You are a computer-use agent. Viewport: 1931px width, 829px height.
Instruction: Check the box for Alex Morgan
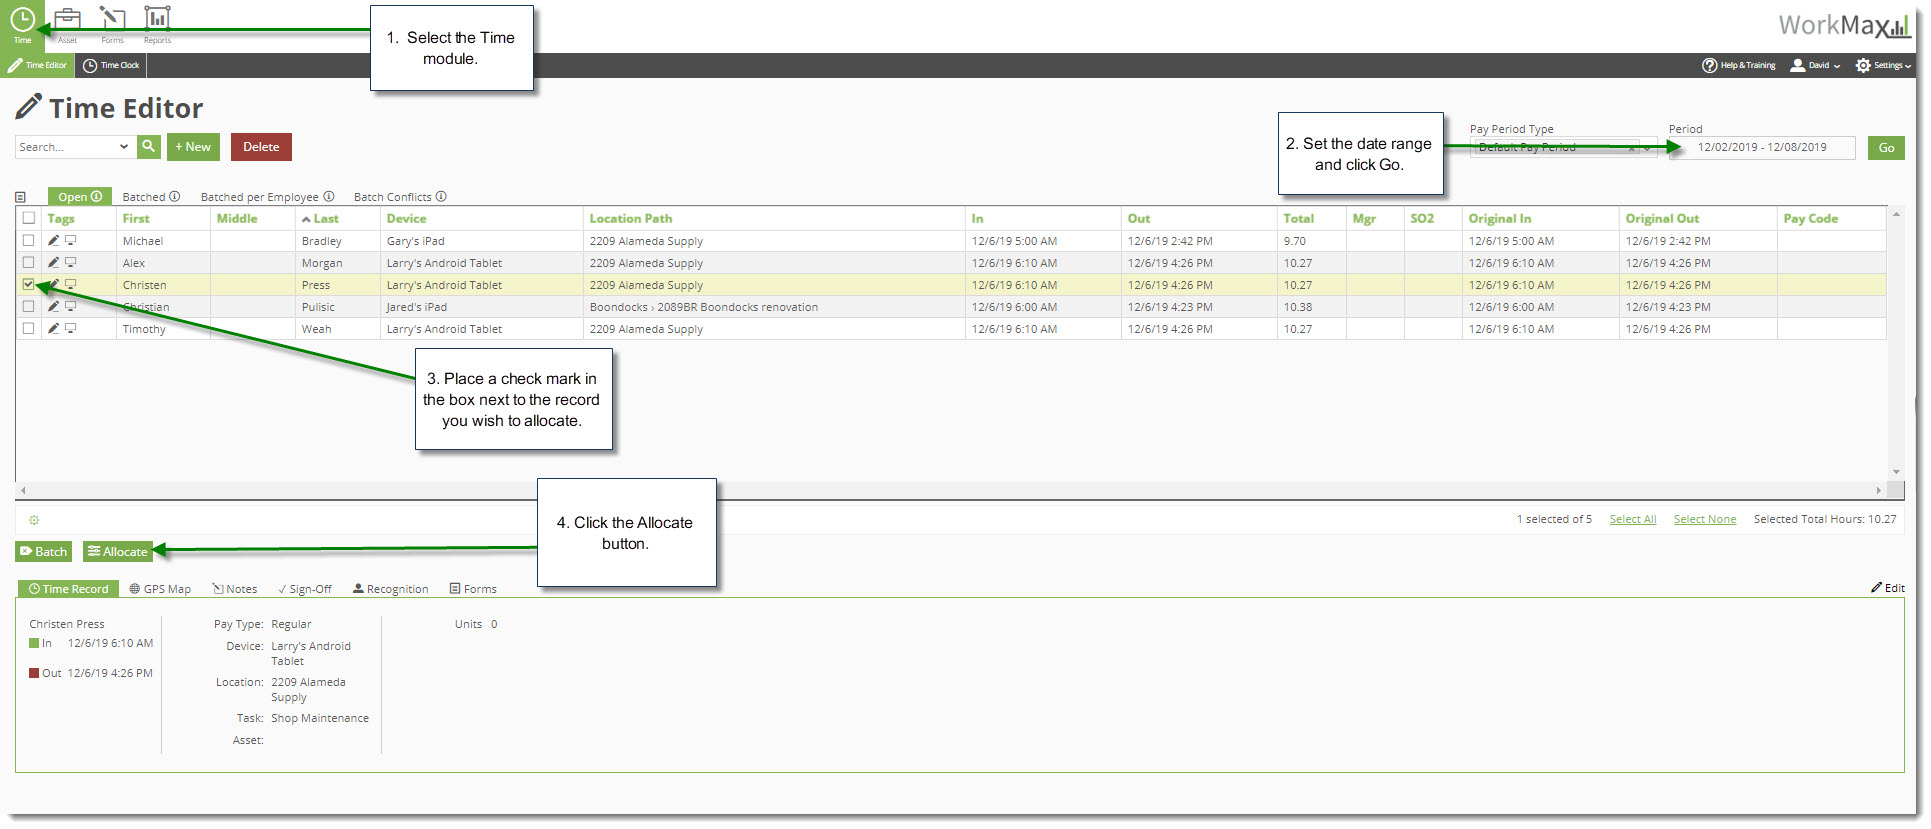tap(28, 263)
